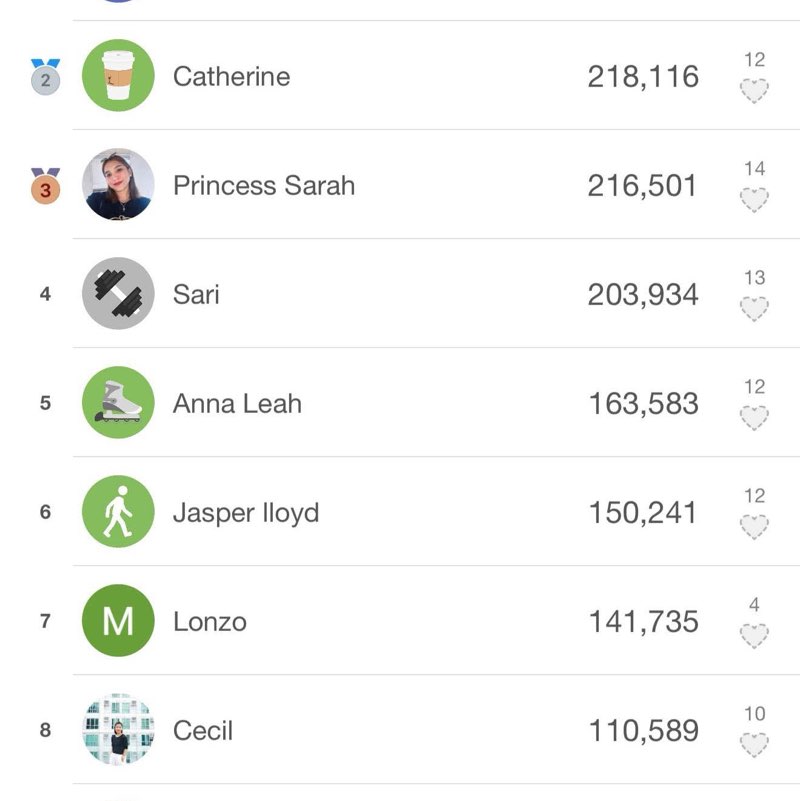Cheer Jasper lloyd using the heart
The image size is (800, 801).
(x=754, y=527)
